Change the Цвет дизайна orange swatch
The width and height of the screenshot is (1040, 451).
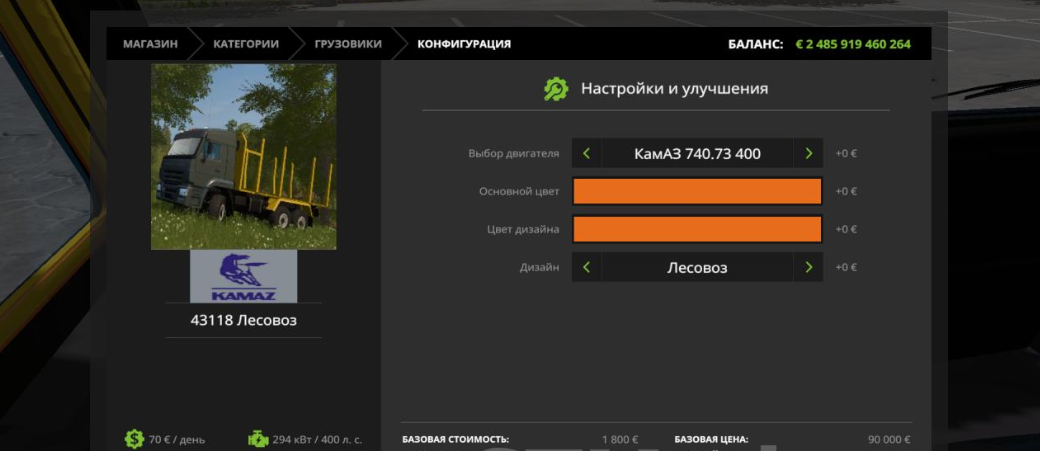click(697, 229)
